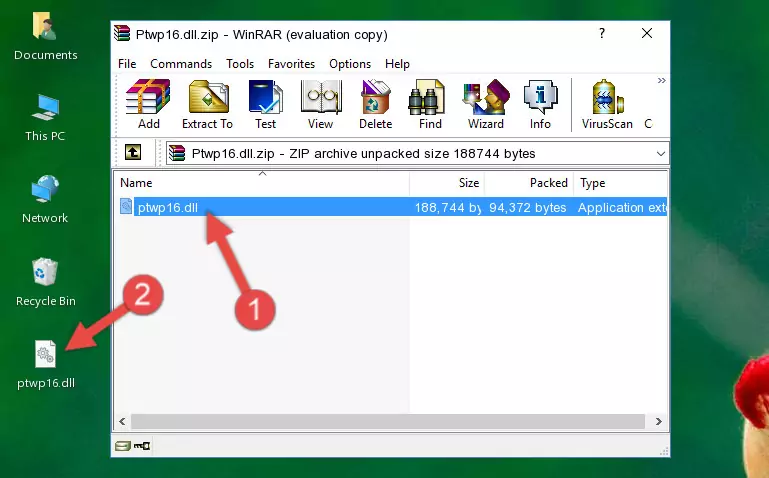Click the WinRAR title bar icon
Viewport: 769px width, 478px height.
(122, 34)
